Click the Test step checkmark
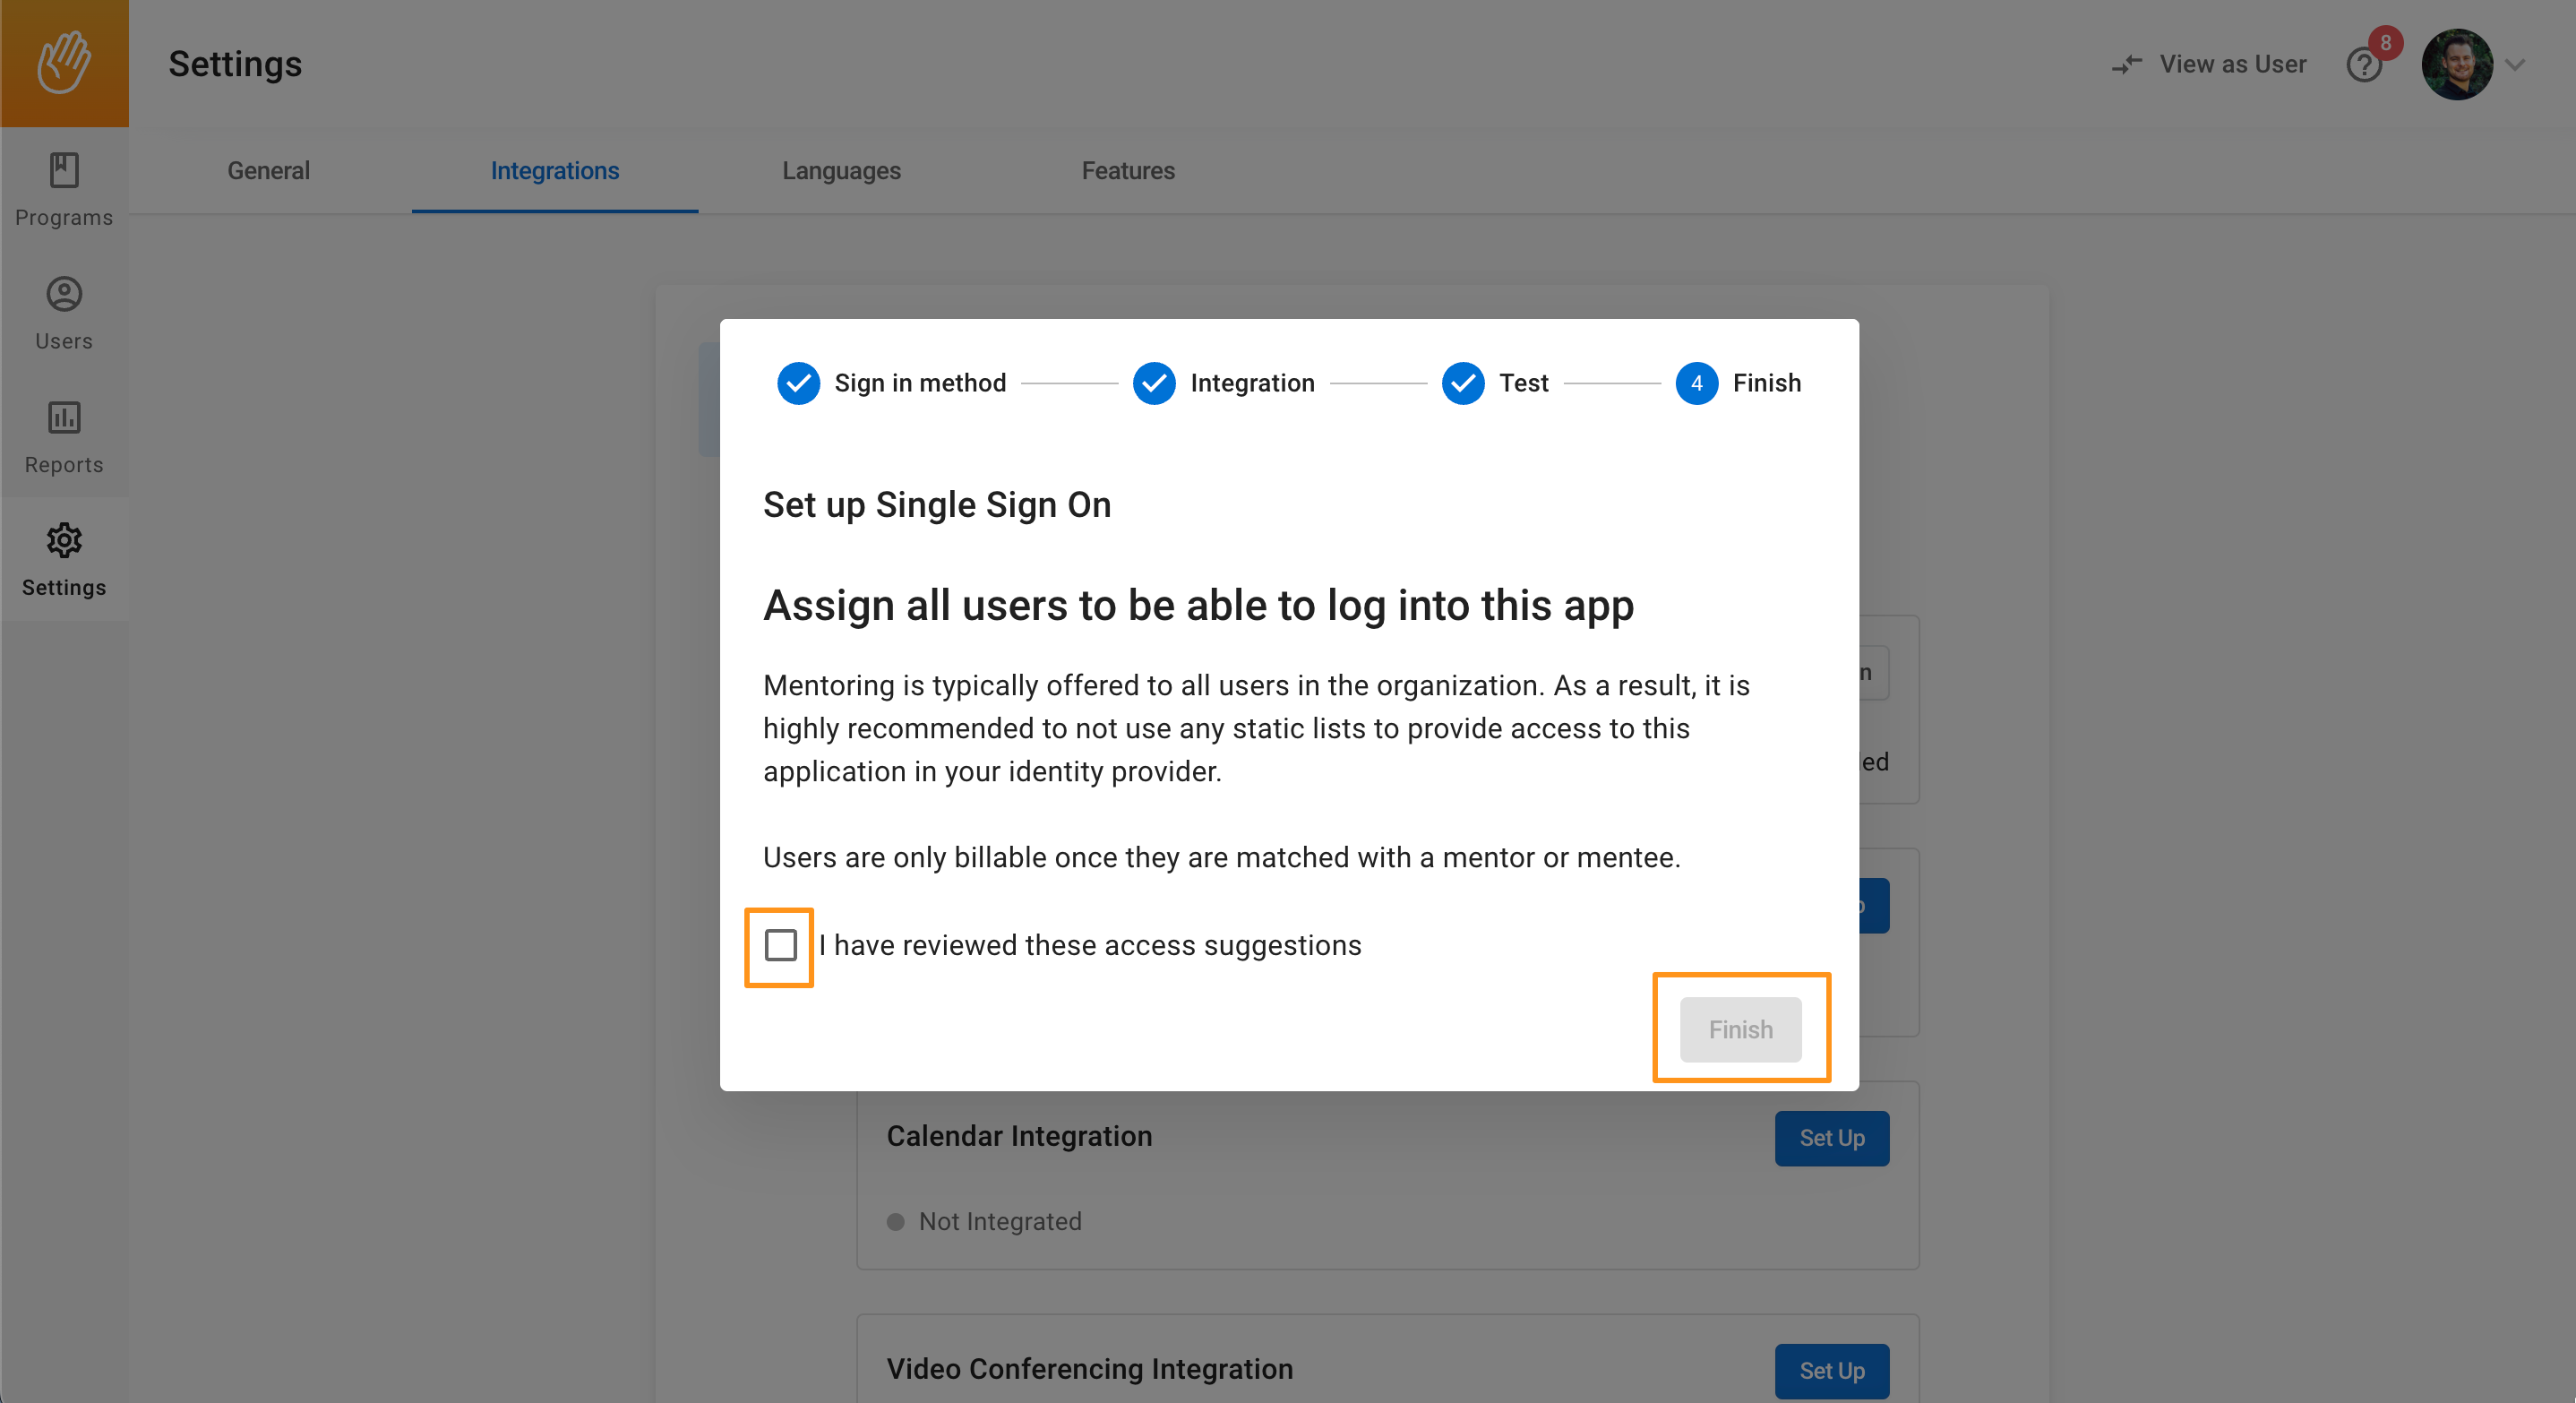 click(x=1462, y=383)
